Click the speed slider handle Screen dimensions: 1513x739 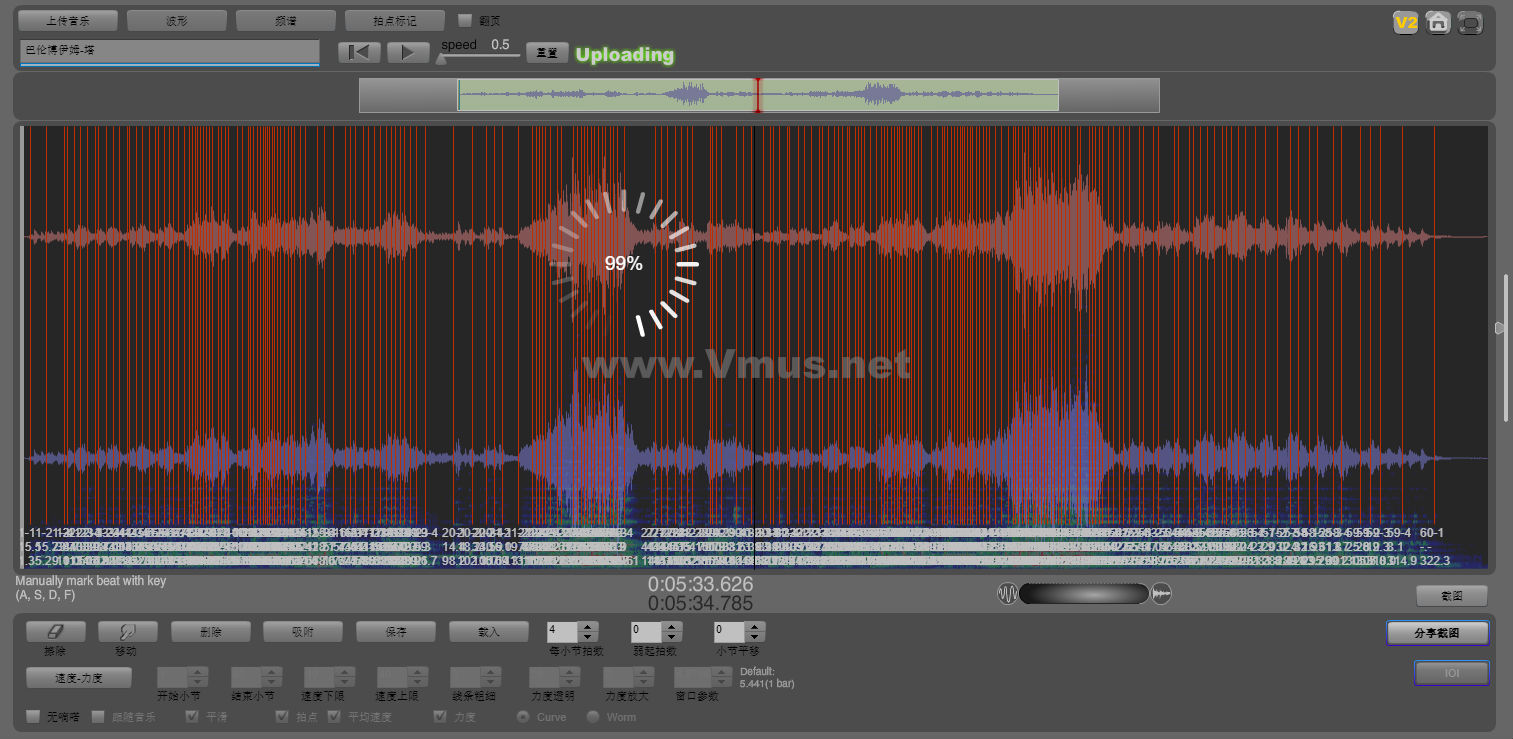(x=441, y=59)
